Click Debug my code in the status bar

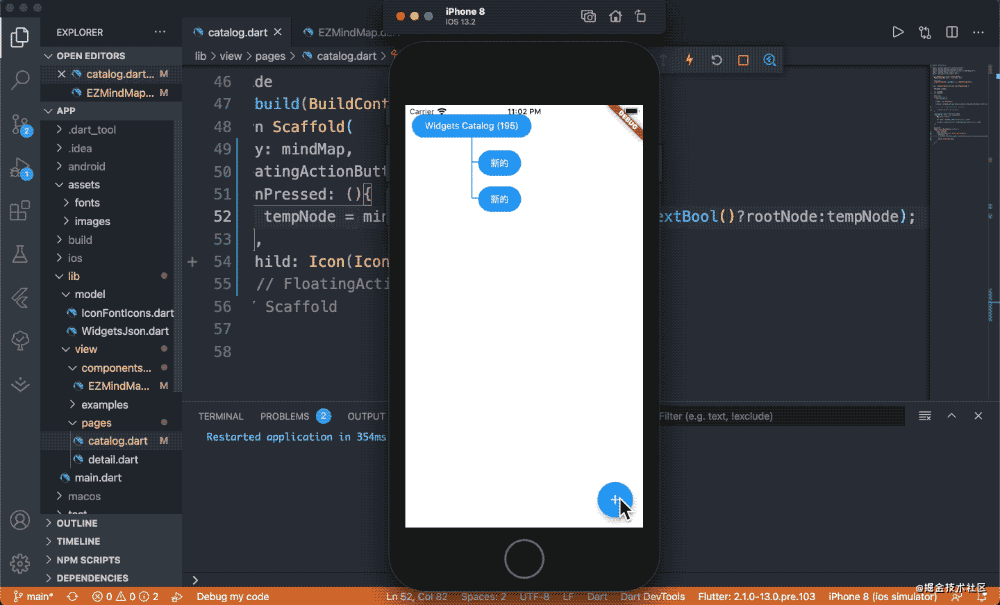[232, 597]
